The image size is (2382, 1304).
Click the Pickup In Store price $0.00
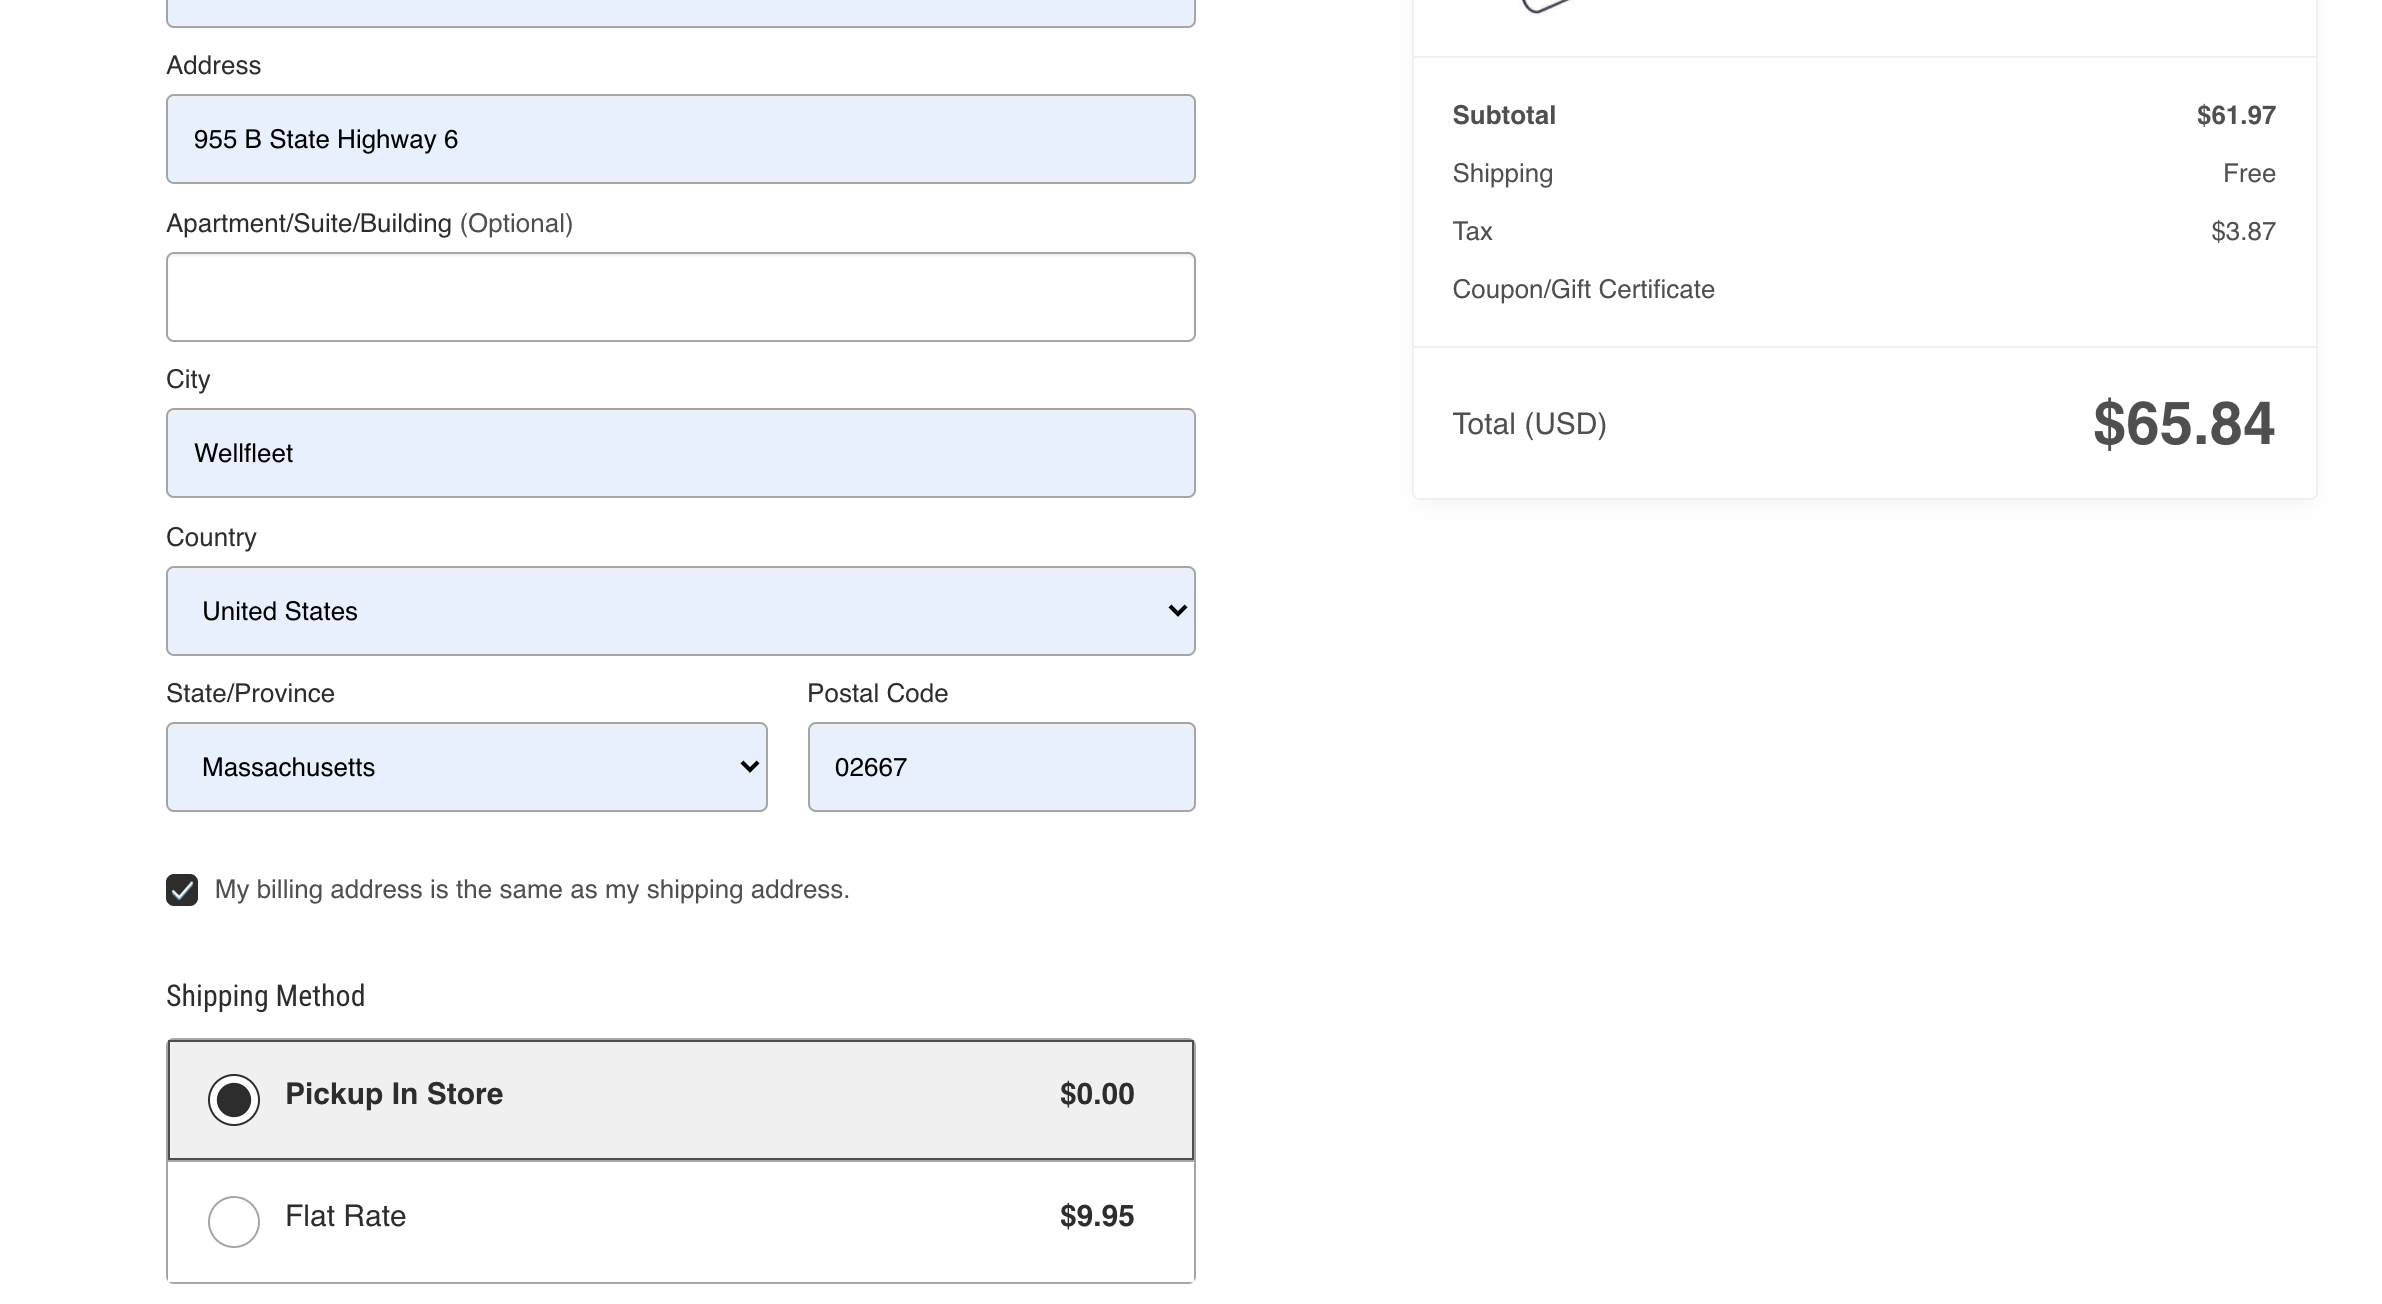pyautogui.click(x=1097, y=1094)
